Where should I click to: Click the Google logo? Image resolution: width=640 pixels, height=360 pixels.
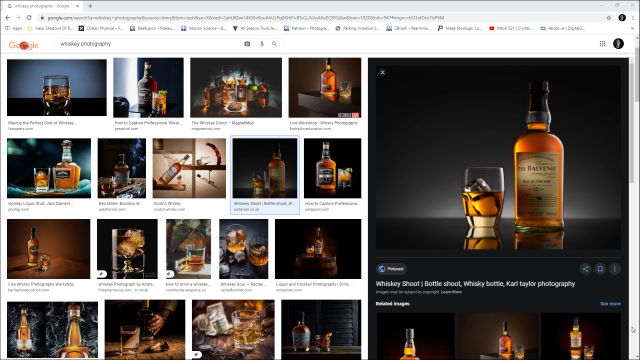24,45
